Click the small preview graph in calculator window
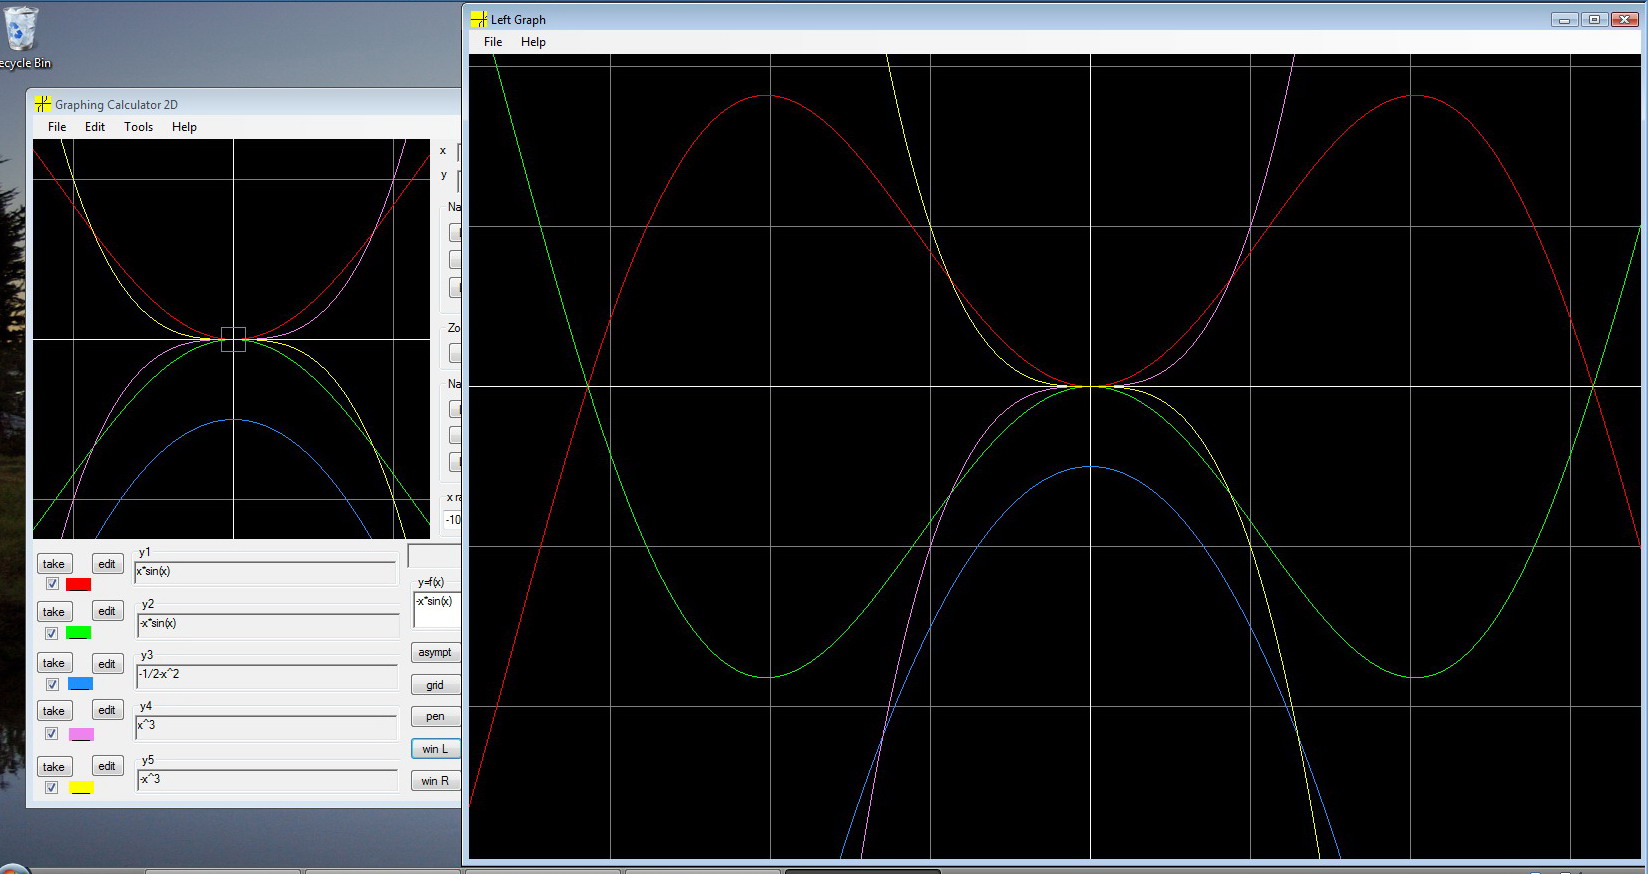 232,339
